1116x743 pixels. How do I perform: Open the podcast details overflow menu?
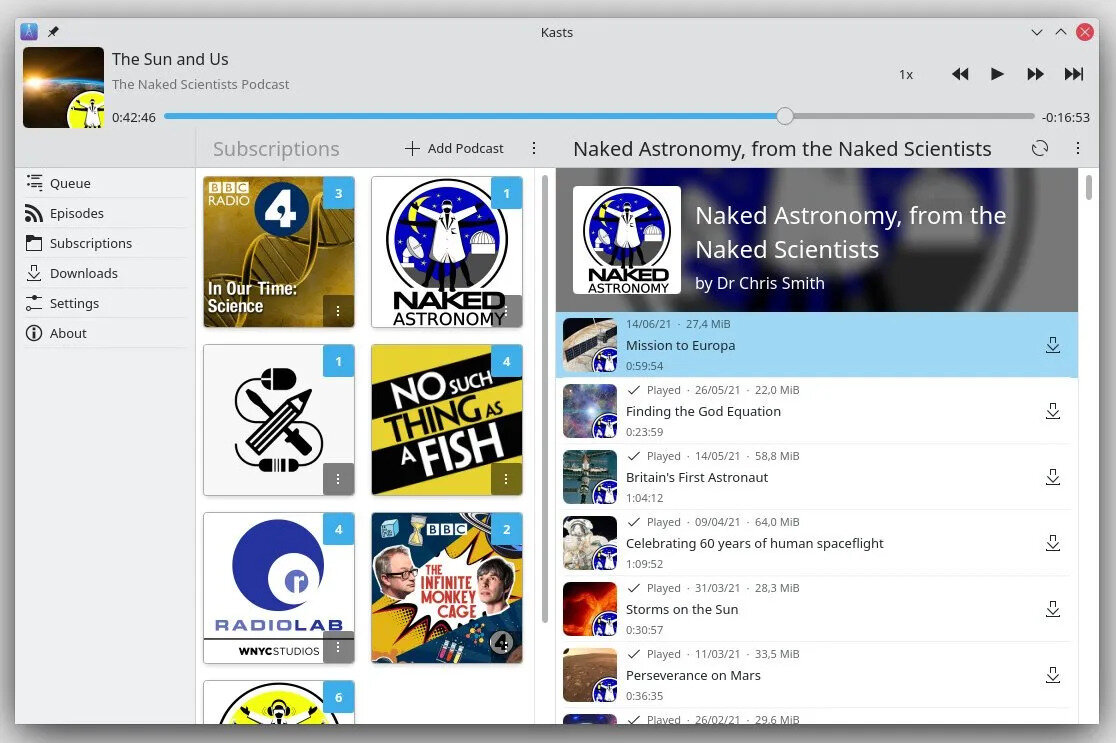tap(1078, 148)
